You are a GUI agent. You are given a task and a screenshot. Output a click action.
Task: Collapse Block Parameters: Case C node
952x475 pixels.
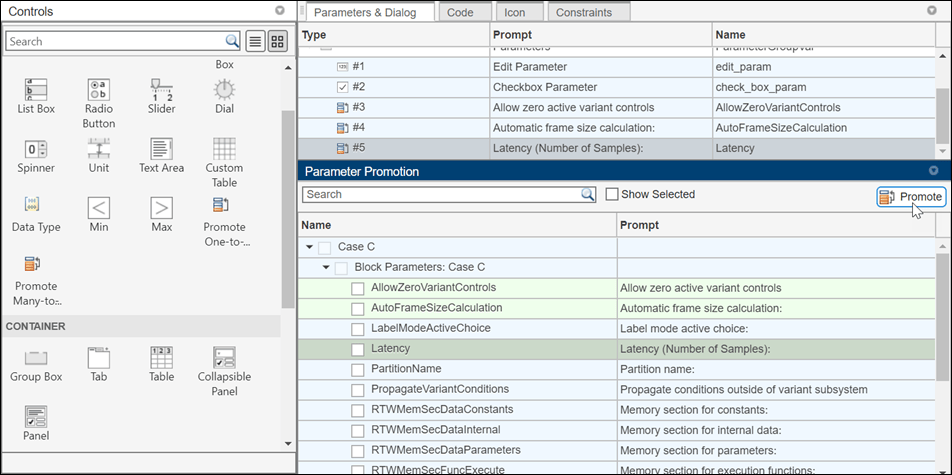pyautogui.click(x=326, y=267)
